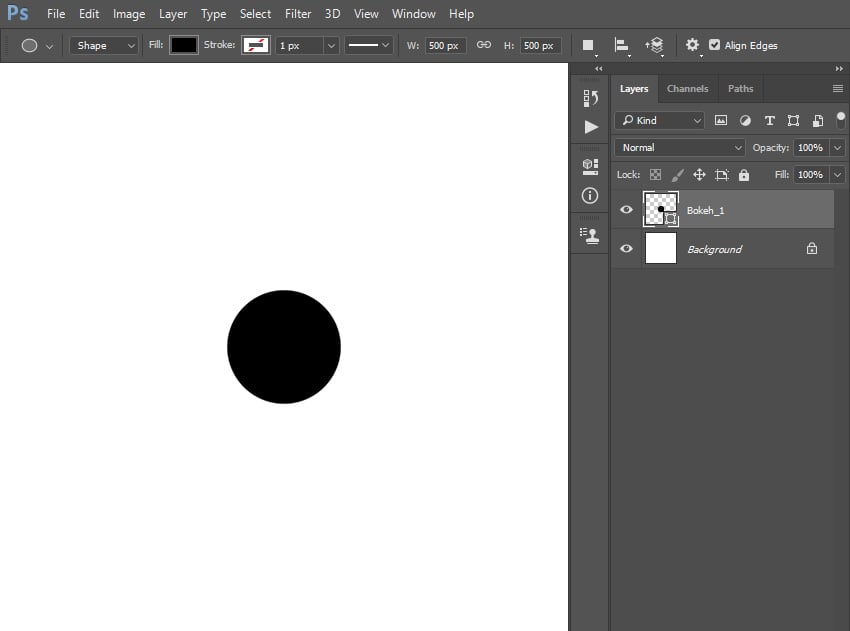
Task: Hide the Background layer
Action: [x=626, y=249]
